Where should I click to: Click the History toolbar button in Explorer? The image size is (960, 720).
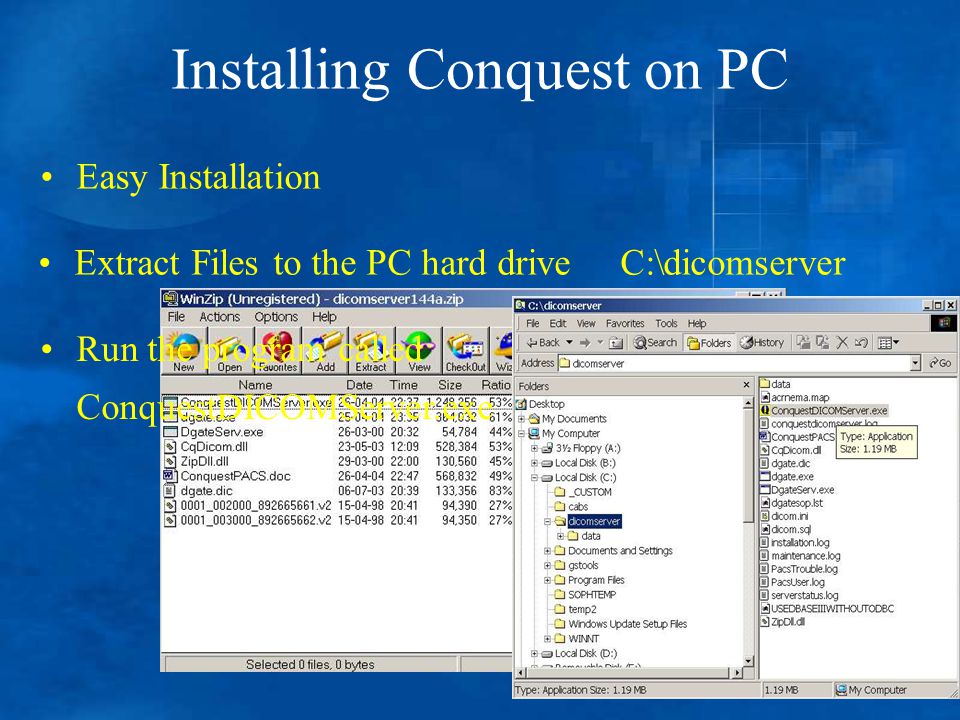coord(761,343)
